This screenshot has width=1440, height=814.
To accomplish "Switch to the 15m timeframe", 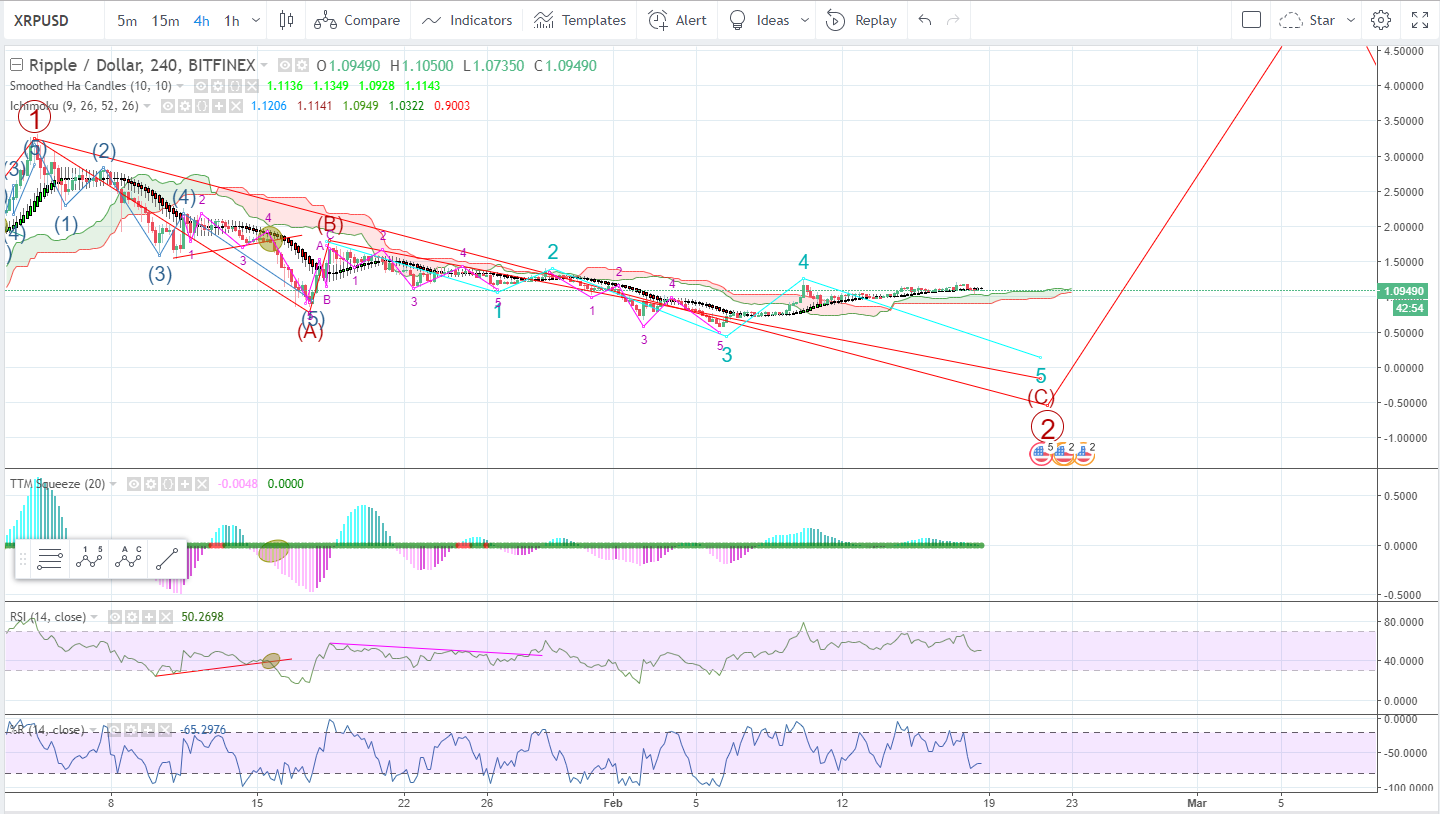I will pyautogui.click(x=165, y=20).
